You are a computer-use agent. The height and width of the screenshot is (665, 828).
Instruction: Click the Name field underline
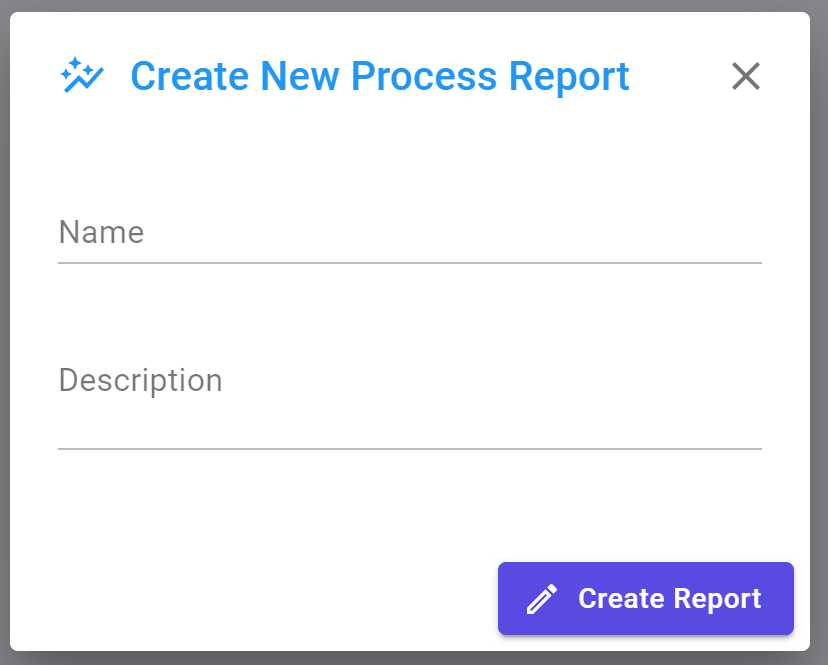pos(410,263)
